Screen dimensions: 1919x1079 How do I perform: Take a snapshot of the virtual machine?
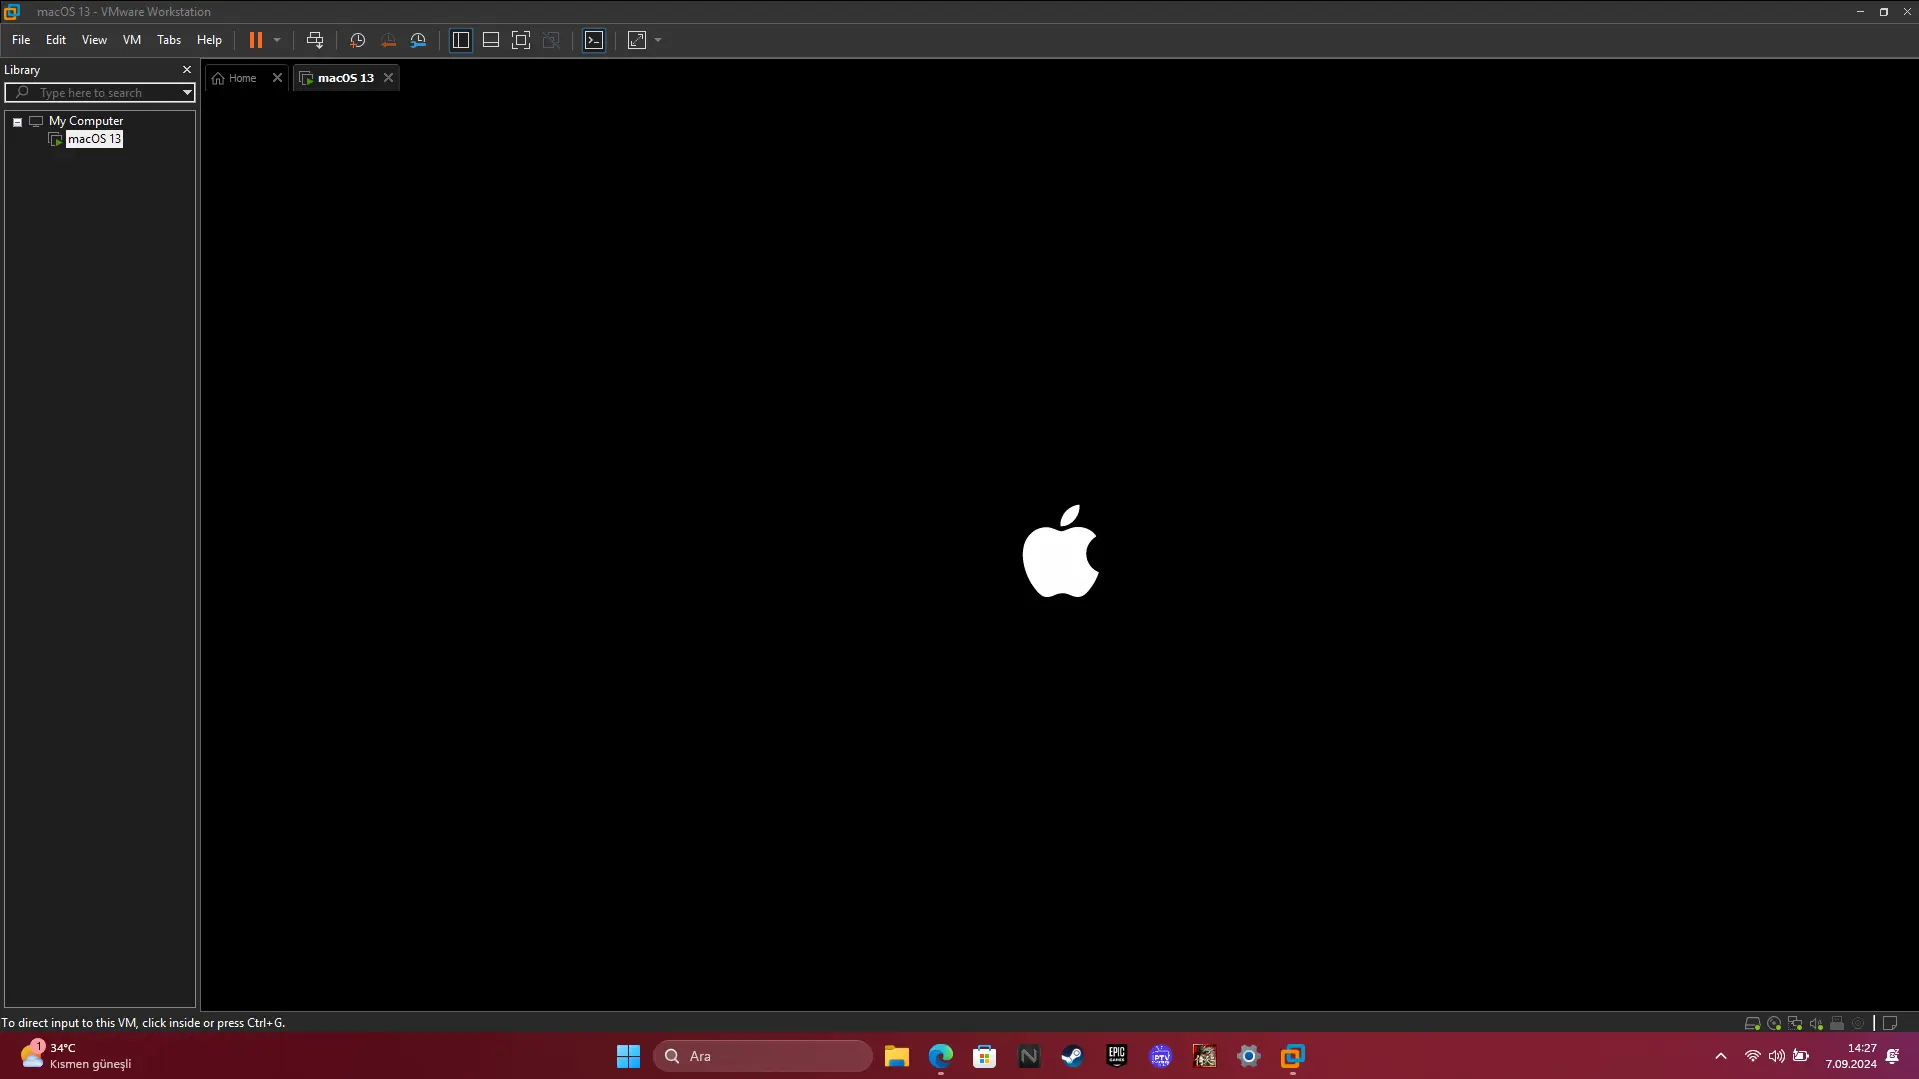pos(358,40)
